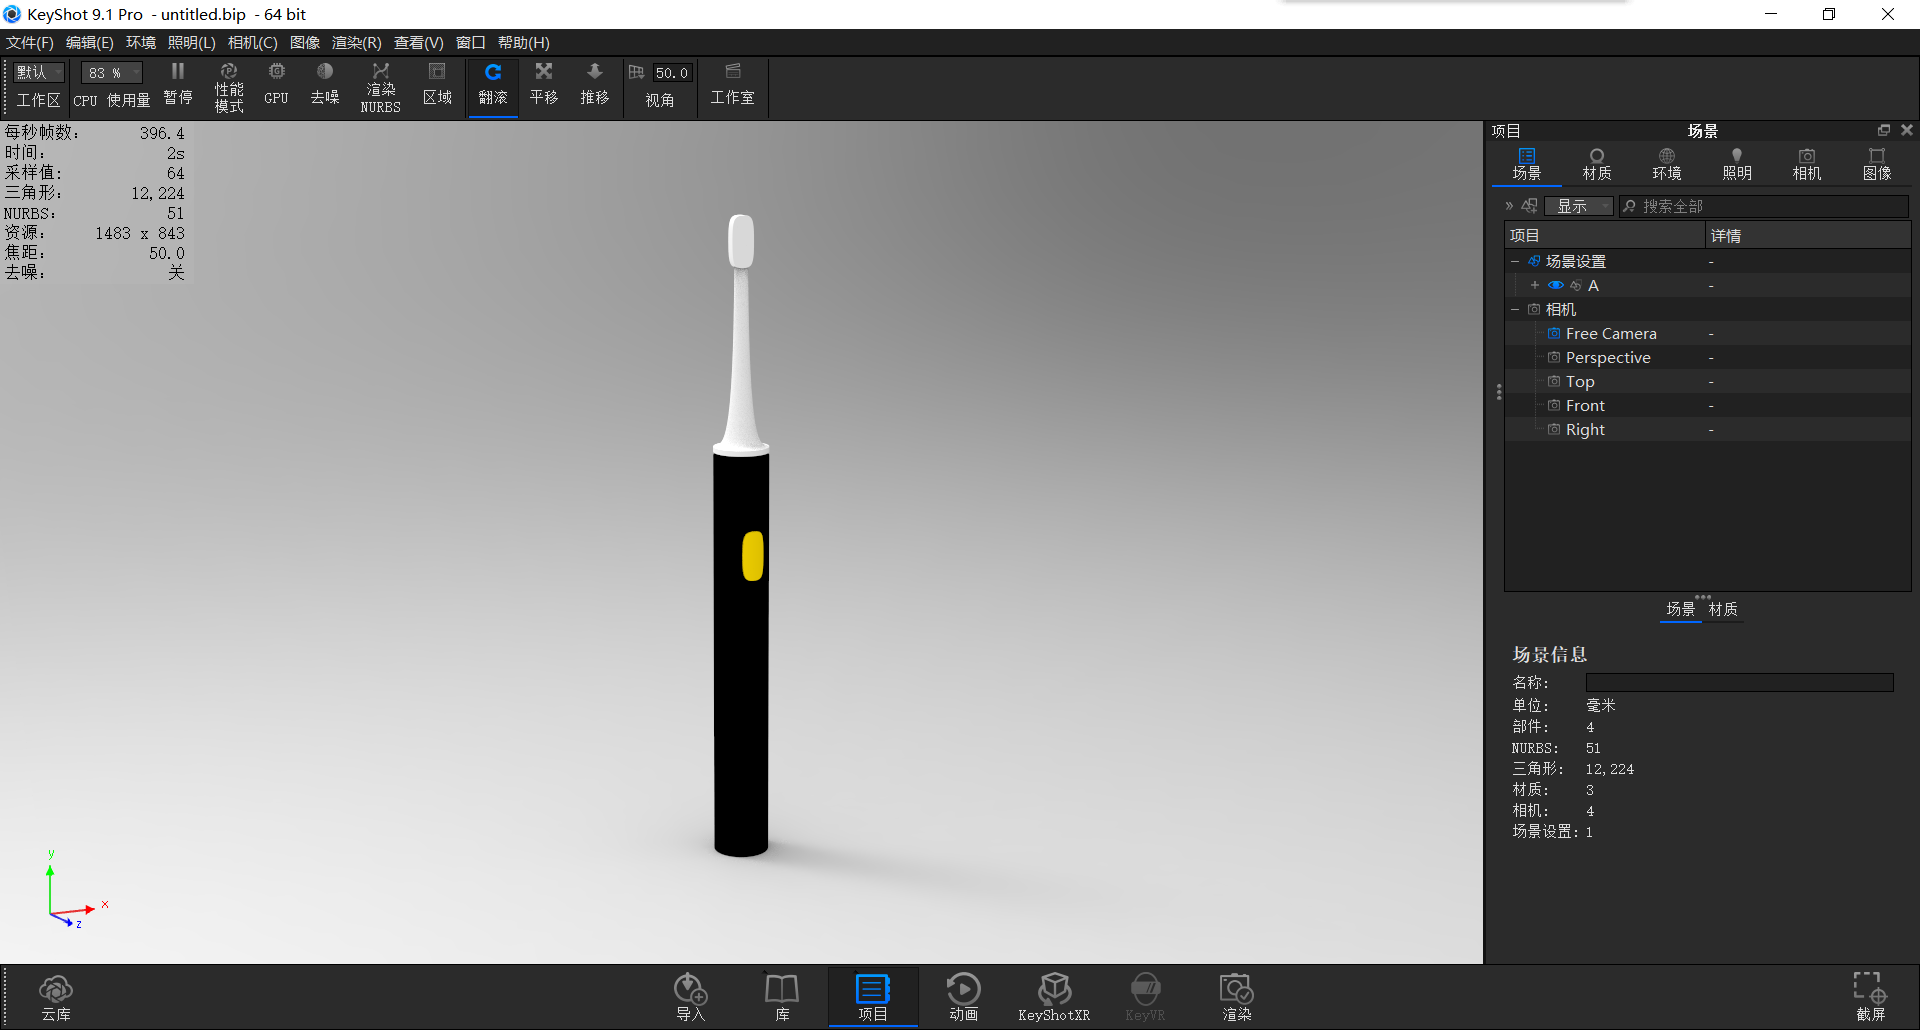Open the 工作室 (Studio) panel button
This screenshot has height=1030, width=1920.
tap(732, 86)
